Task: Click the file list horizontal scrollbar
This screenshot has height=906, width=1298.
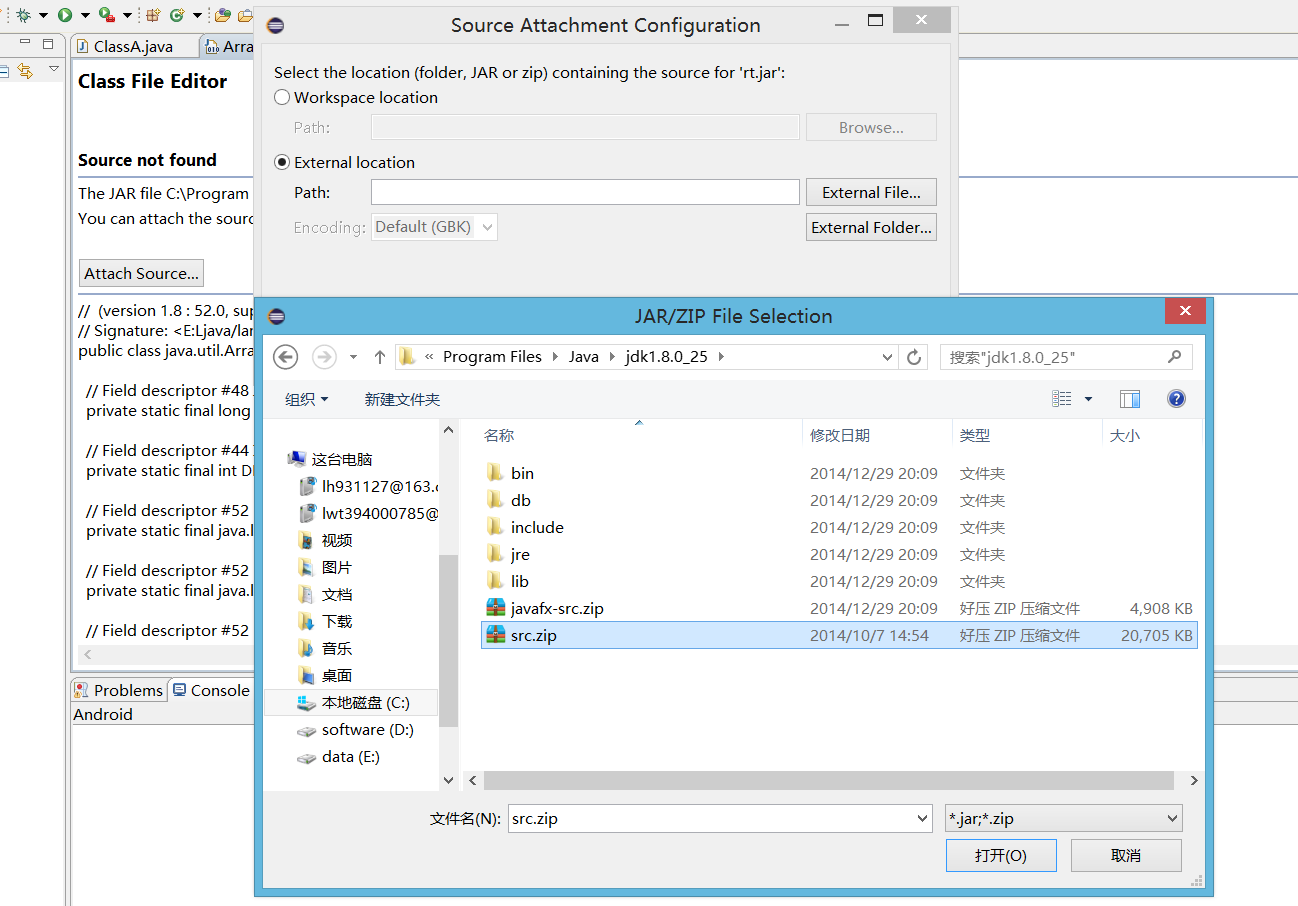Action: tap(830, 780)
